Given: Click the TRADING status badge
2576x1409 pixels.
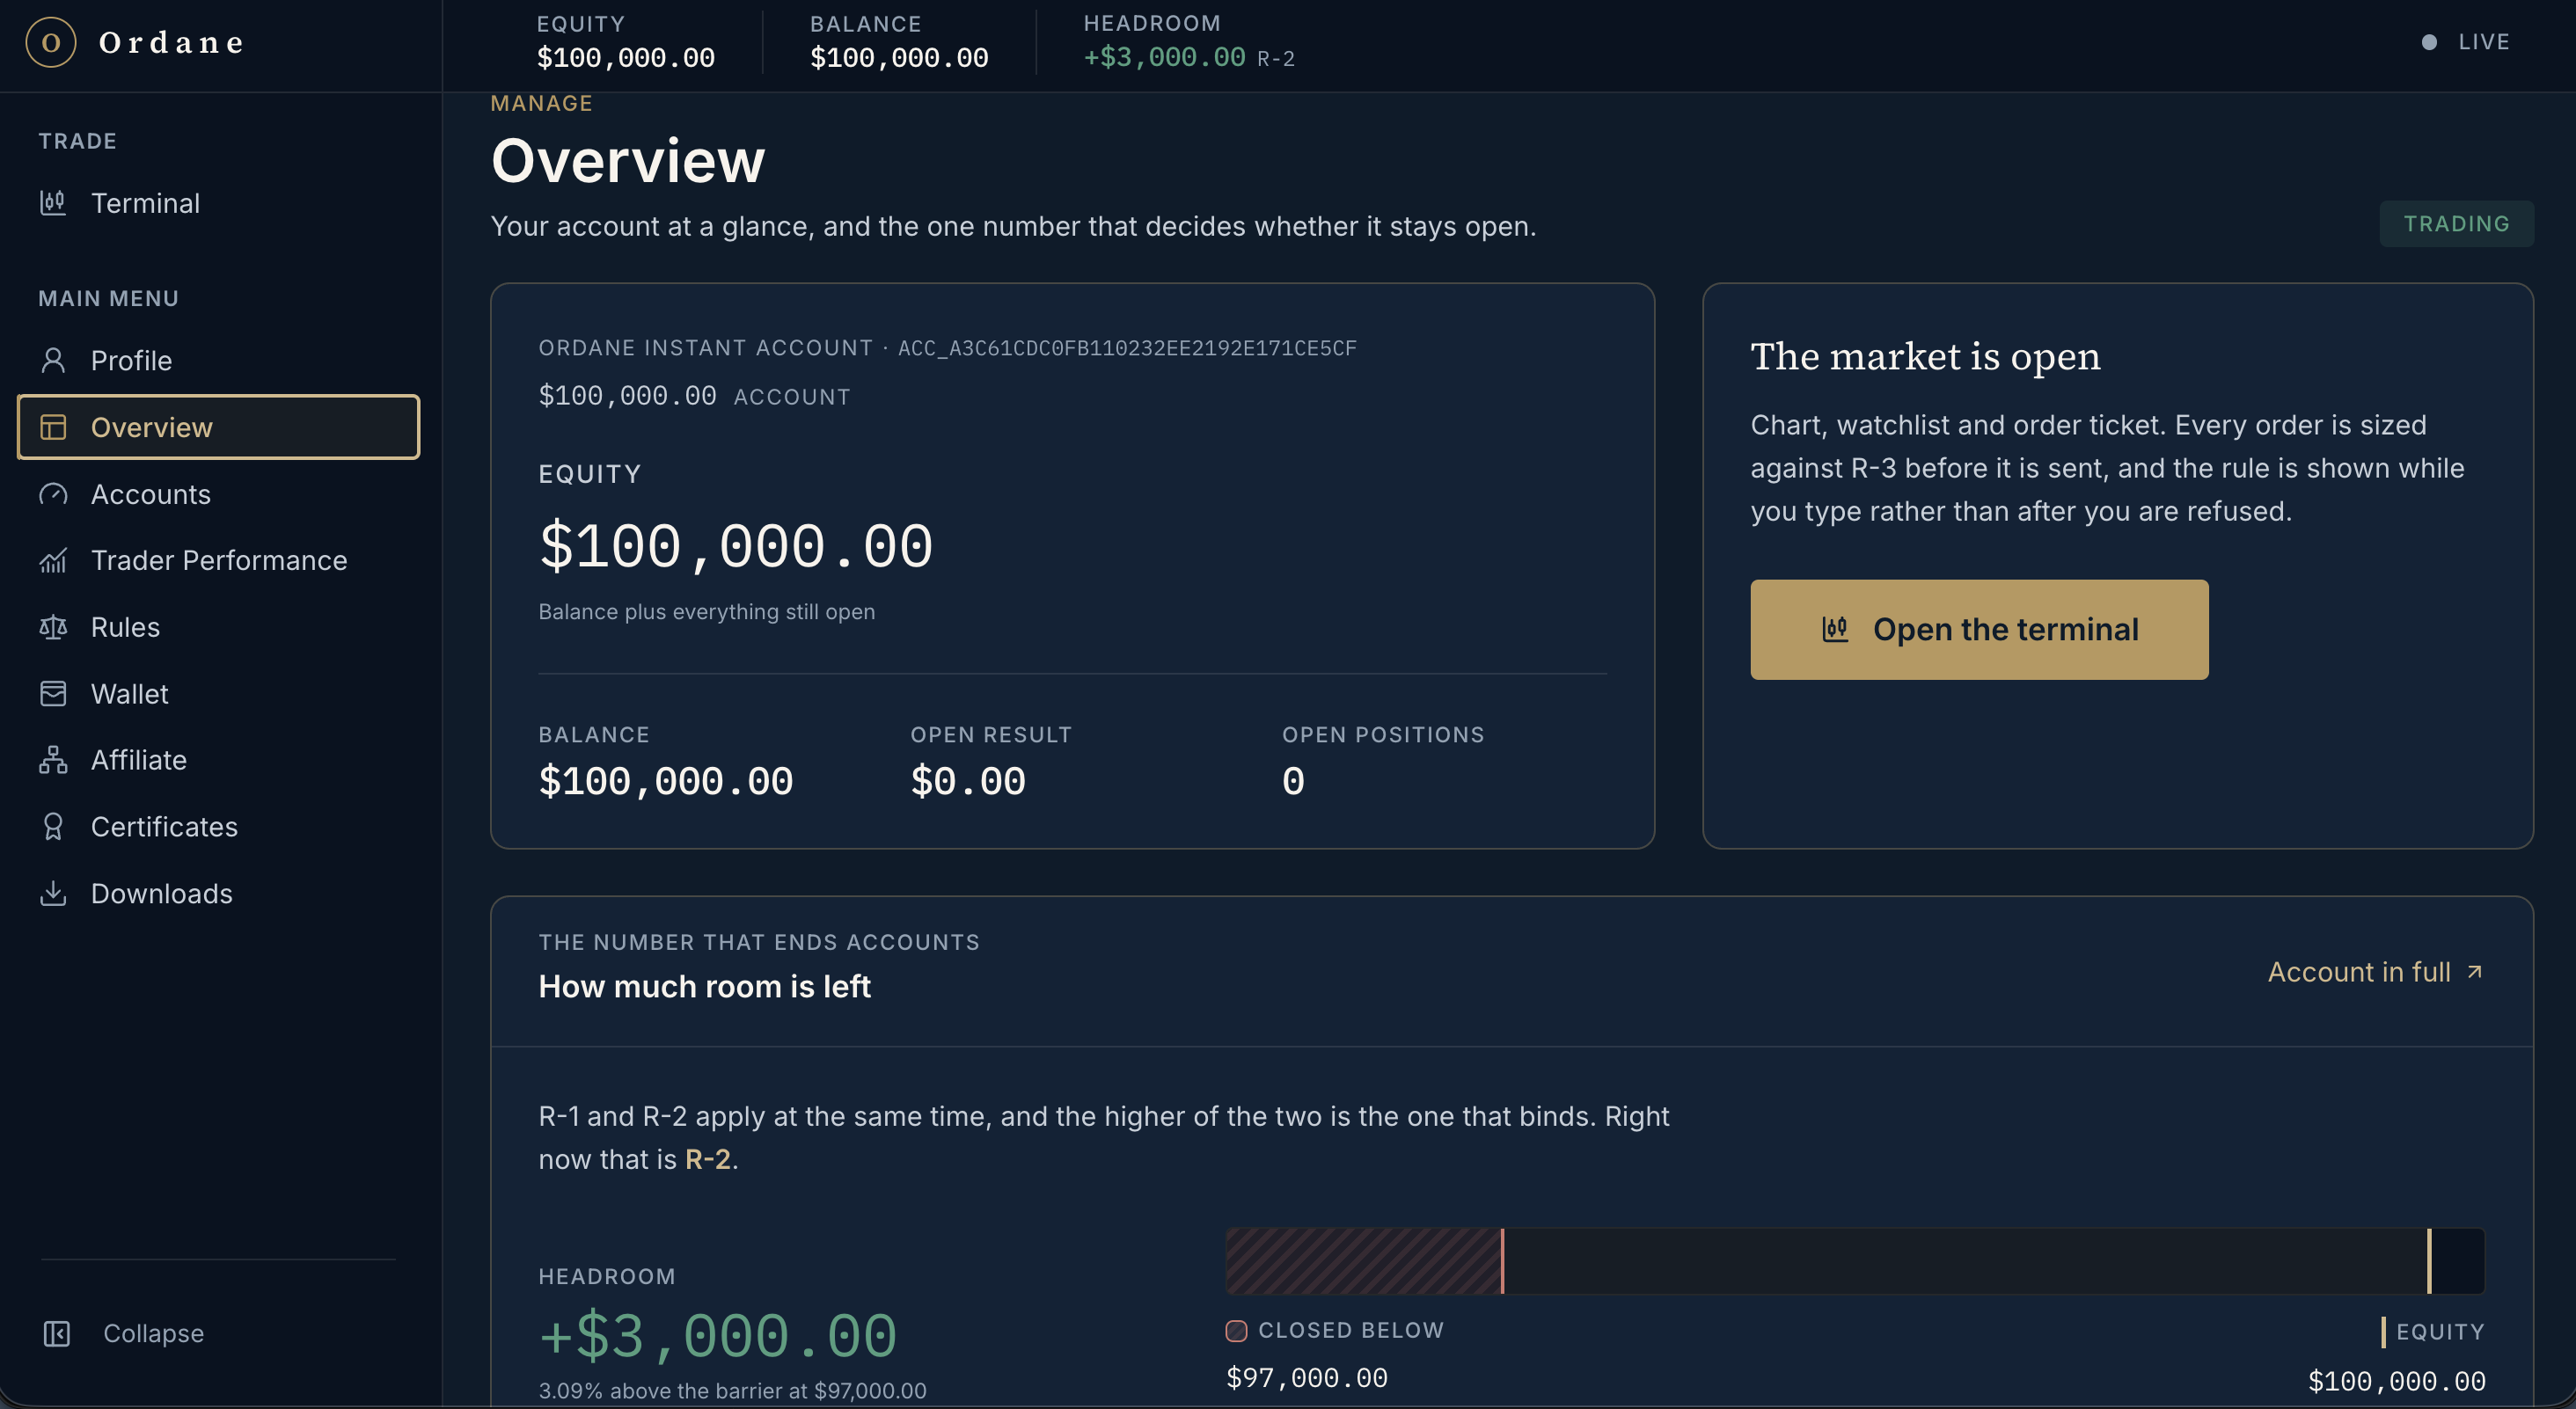Looking at the screenshot, I should [x=2456, y=223].
